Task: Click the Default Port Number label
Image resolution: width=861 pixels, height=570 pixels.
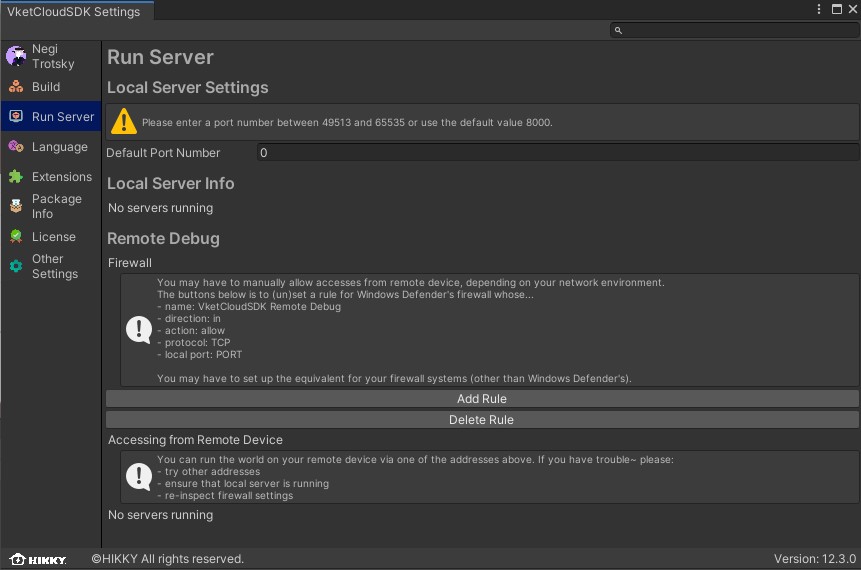Action: pos(163,153)
